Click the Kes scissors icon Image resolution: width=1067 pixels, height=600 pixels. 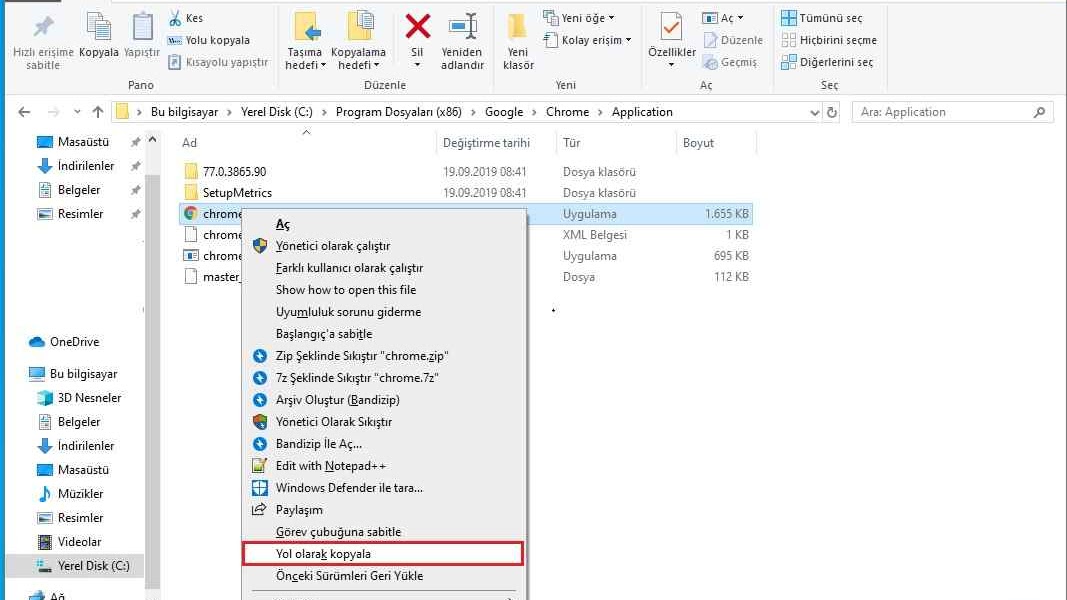click(x=175, y=18)
